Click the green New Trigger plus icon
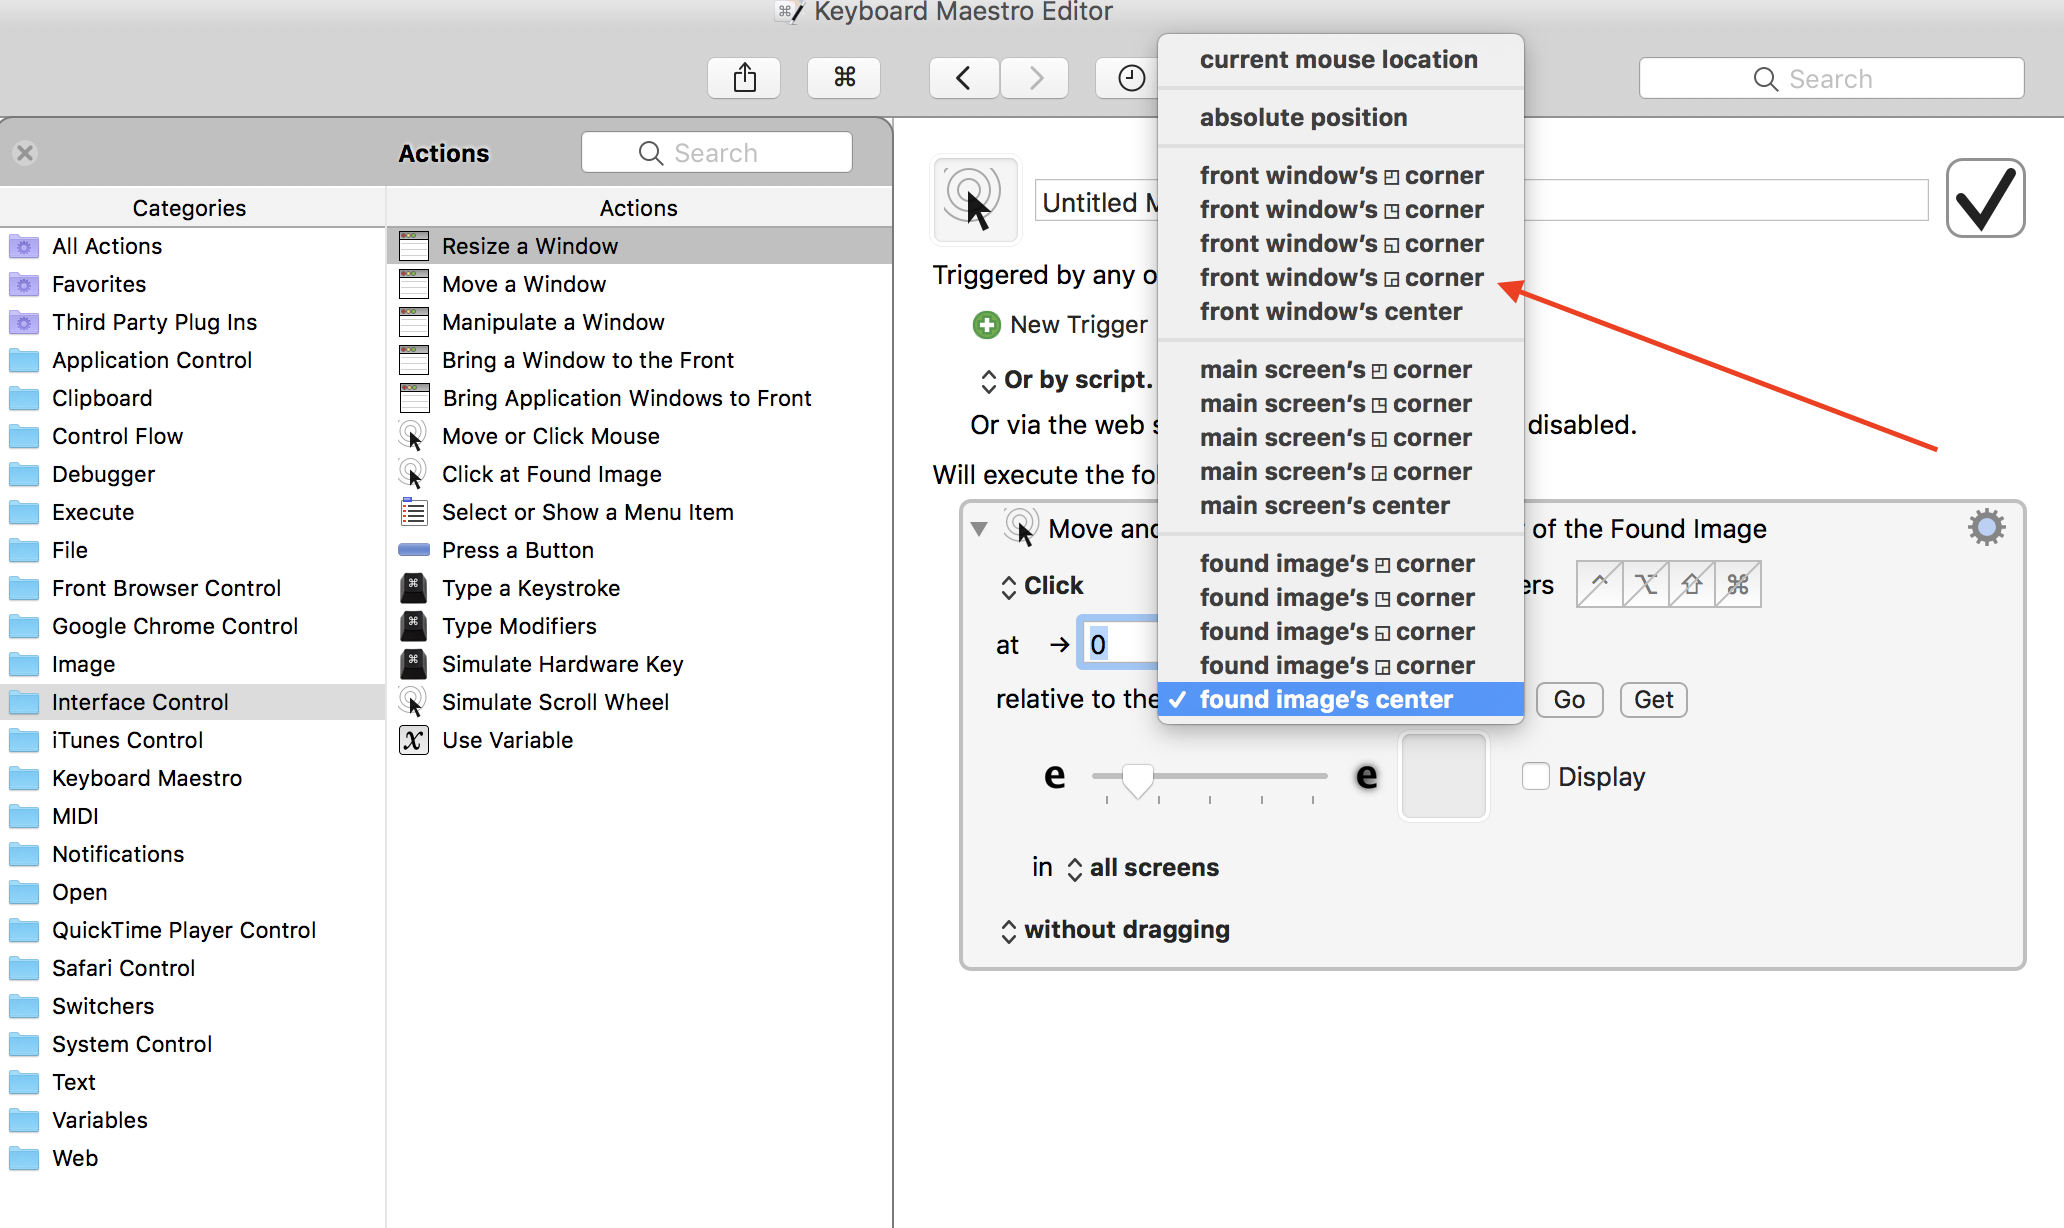This screenshot has width=2064, height=1228. pyautogui.click(x=986, y=325)
